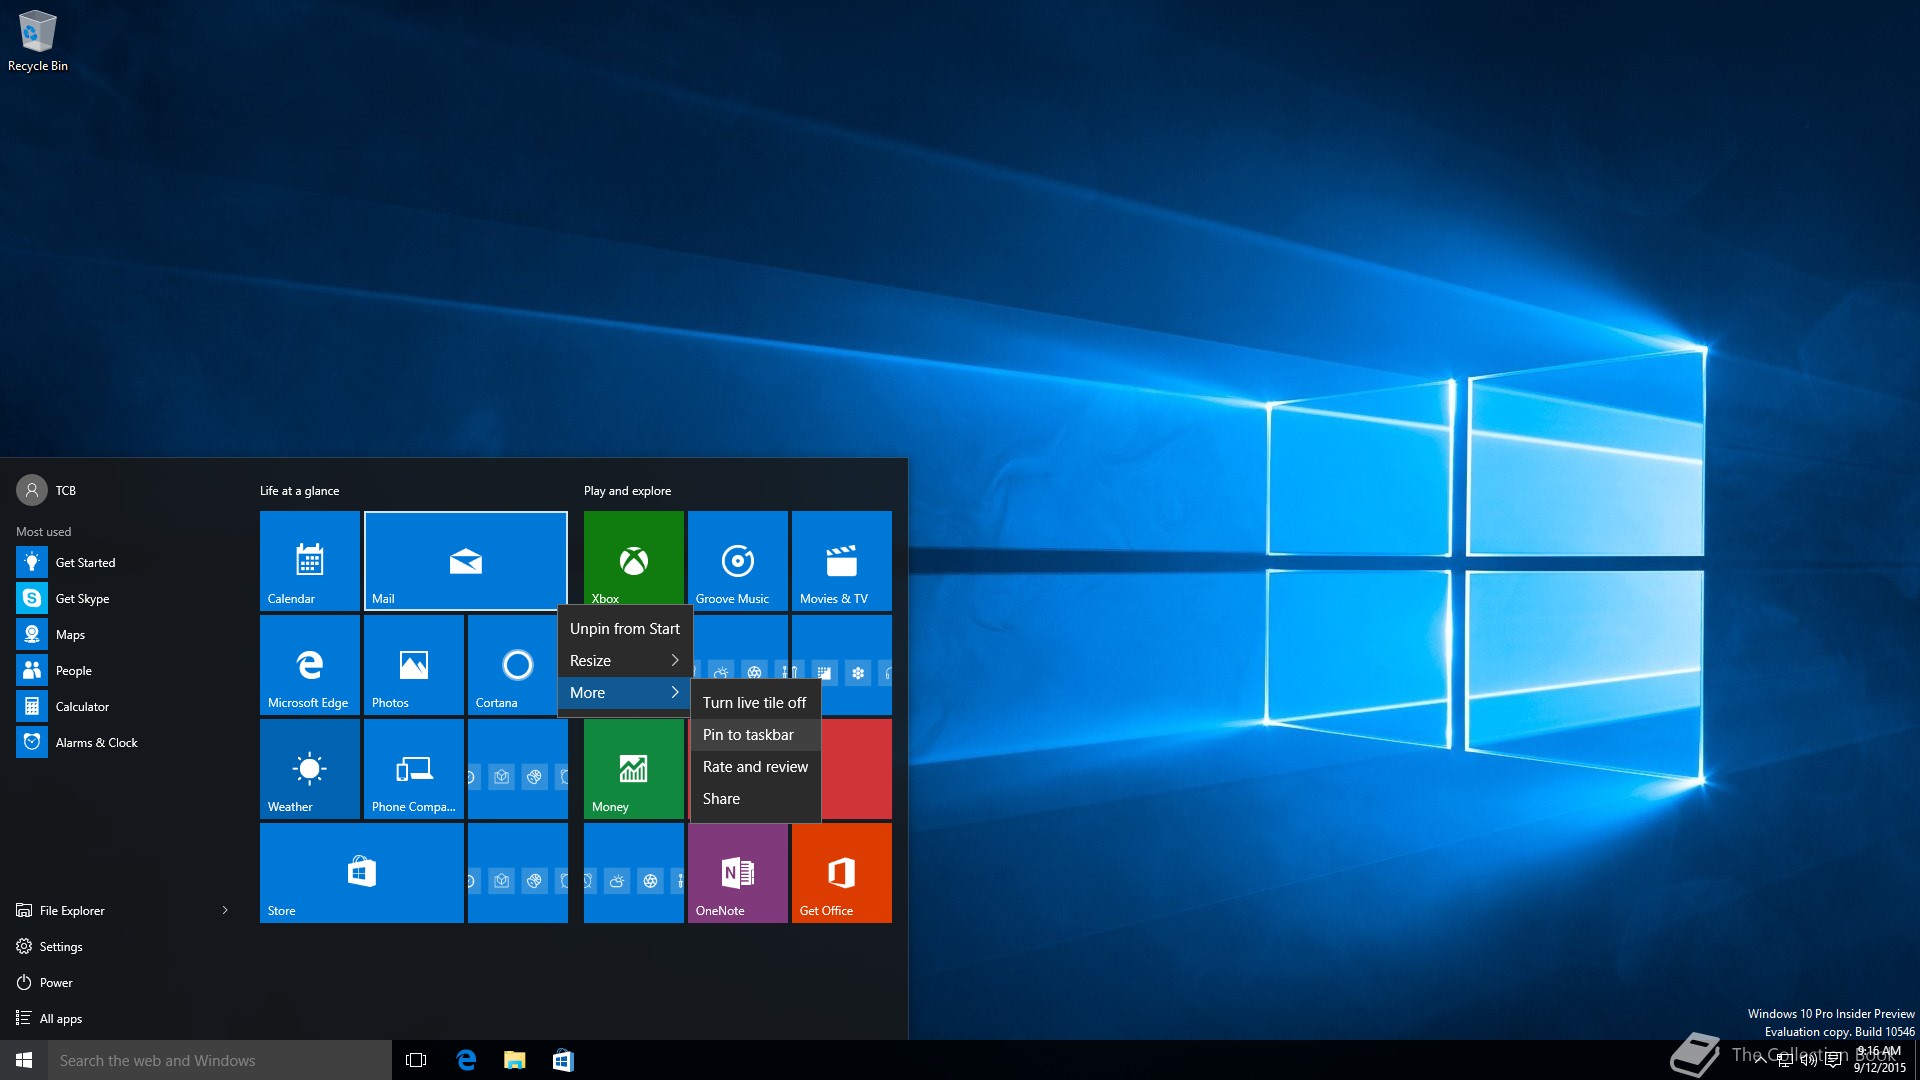This screenshot has width=1920, height=1080.
Task: Open the Weather tile
Action: pos(310,768)
